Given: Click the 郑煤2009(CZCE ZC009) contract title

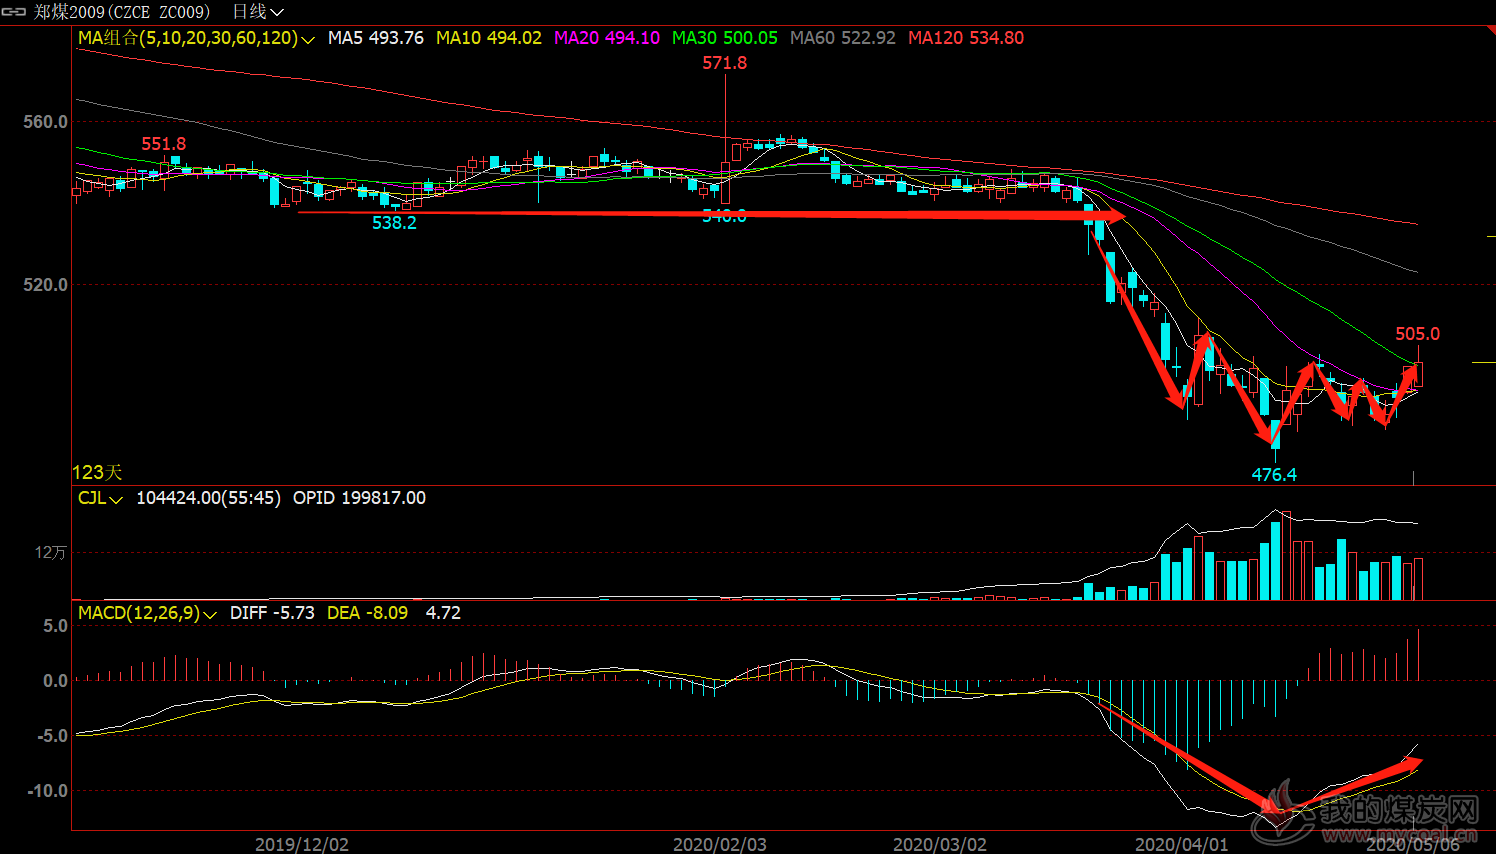Looking at the screenshot, I should [x=122, y=12].
